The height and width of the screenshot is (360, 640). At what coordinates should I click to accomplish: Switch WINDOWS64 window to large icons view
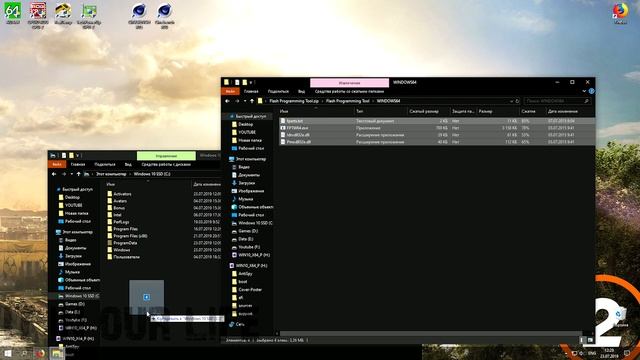coord(590,340)
